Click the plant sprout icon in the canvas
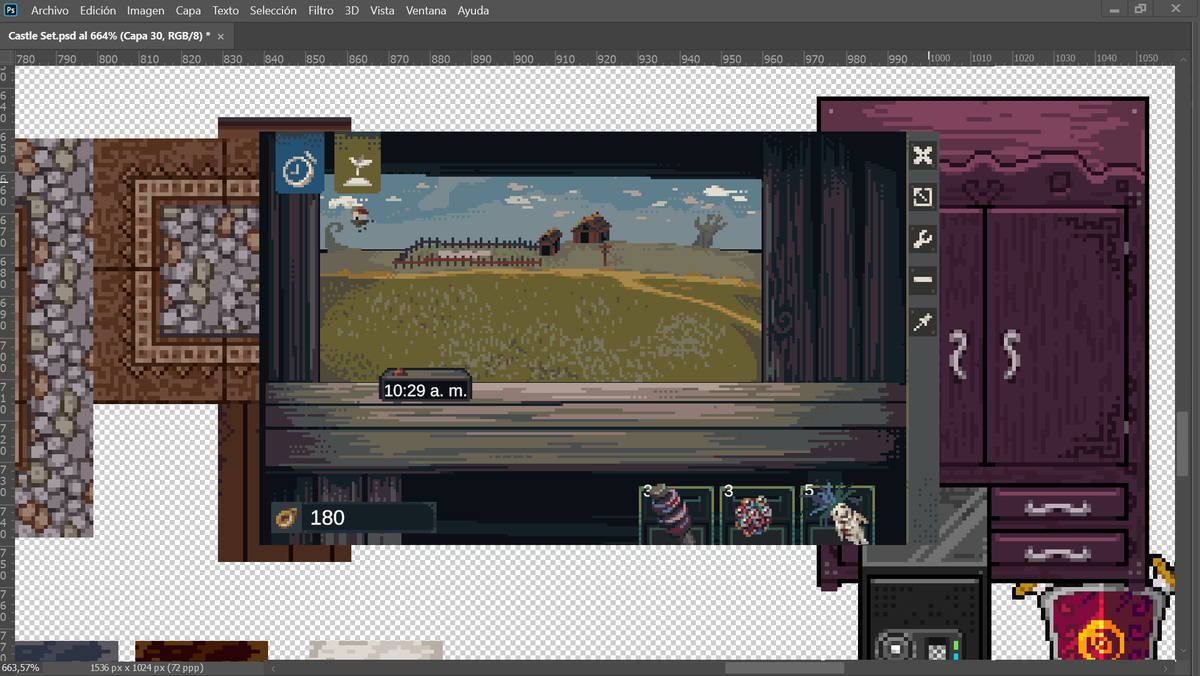 pyautogui.click(x=357, y=164)
